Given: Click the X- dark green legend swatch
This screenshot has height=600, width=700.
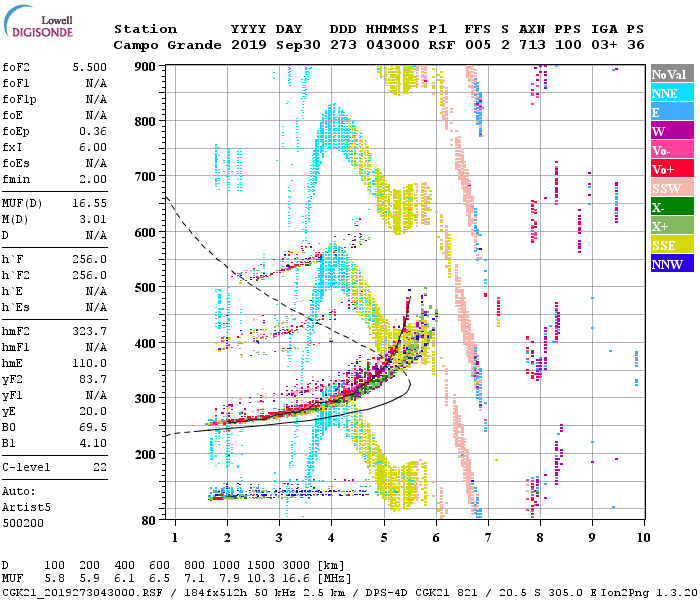Looking at the screenshot, I should point(672,207).
